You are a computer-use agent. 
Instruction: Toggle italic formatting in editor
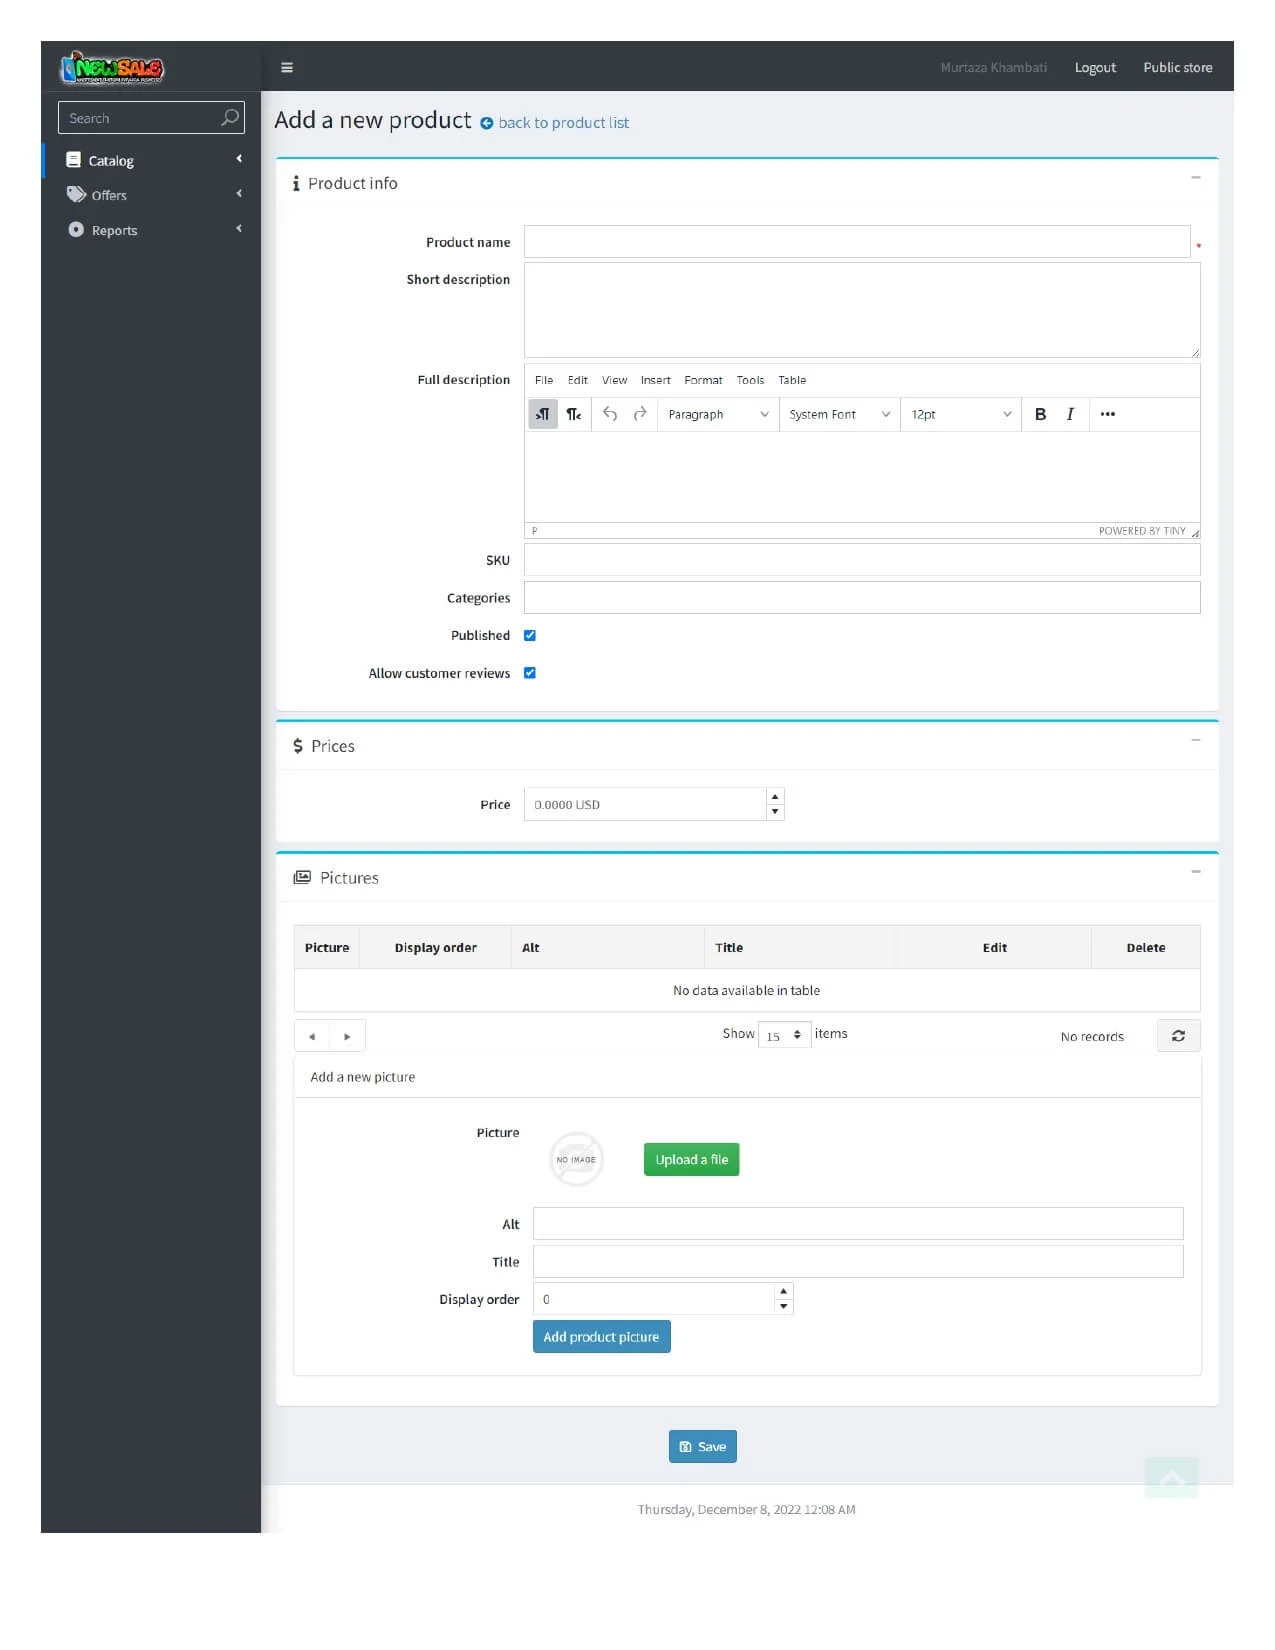[1070, 414]
